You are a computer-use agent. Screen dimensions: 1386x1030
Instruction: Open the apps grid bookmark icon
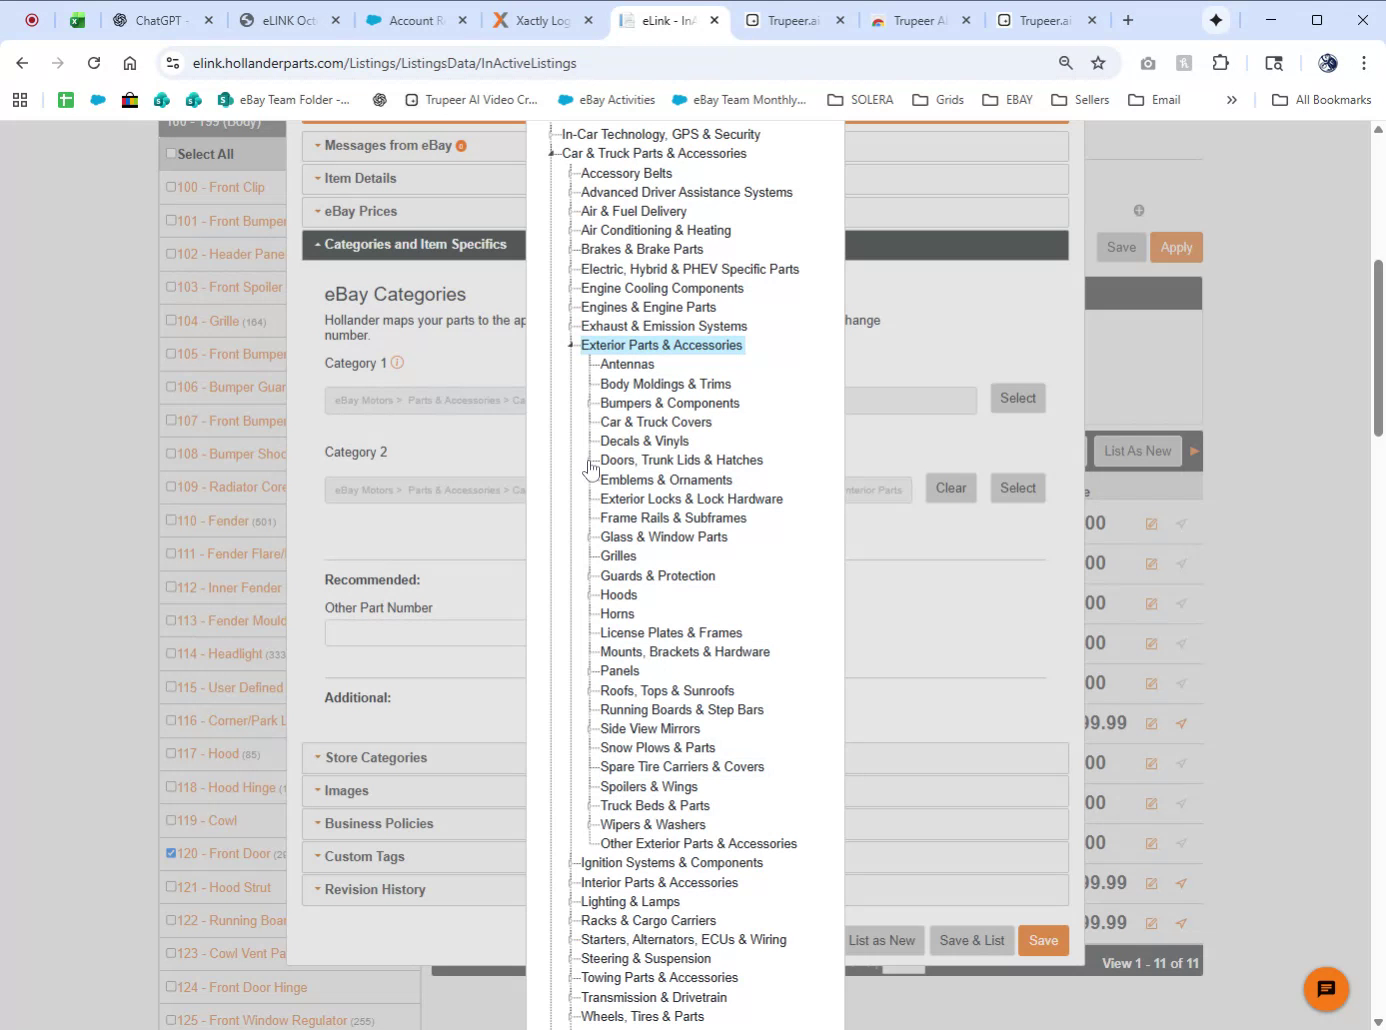[x=20, y=100]
